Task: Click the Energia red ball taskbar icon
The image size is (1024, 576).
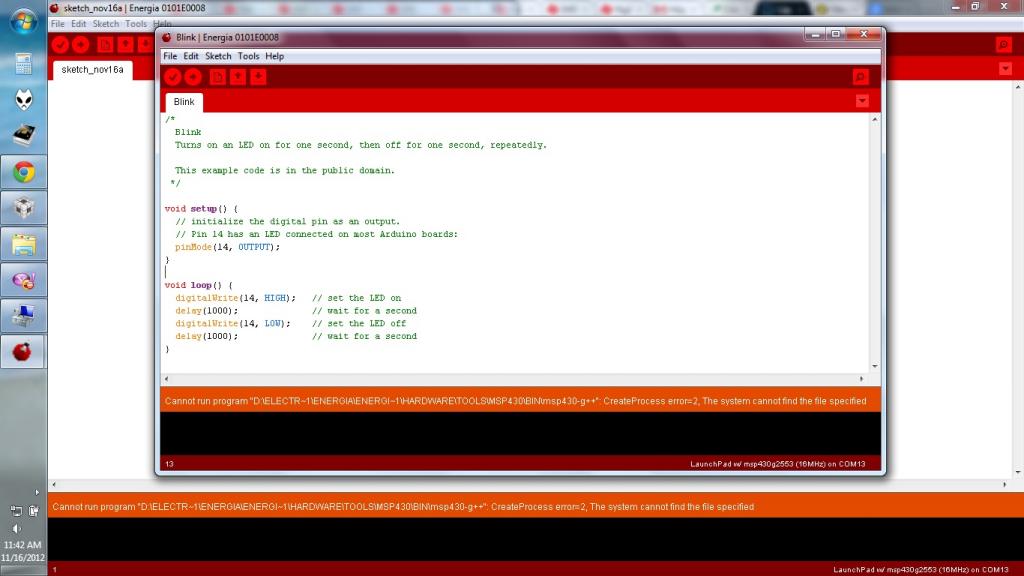Action: tap(24, 351)
